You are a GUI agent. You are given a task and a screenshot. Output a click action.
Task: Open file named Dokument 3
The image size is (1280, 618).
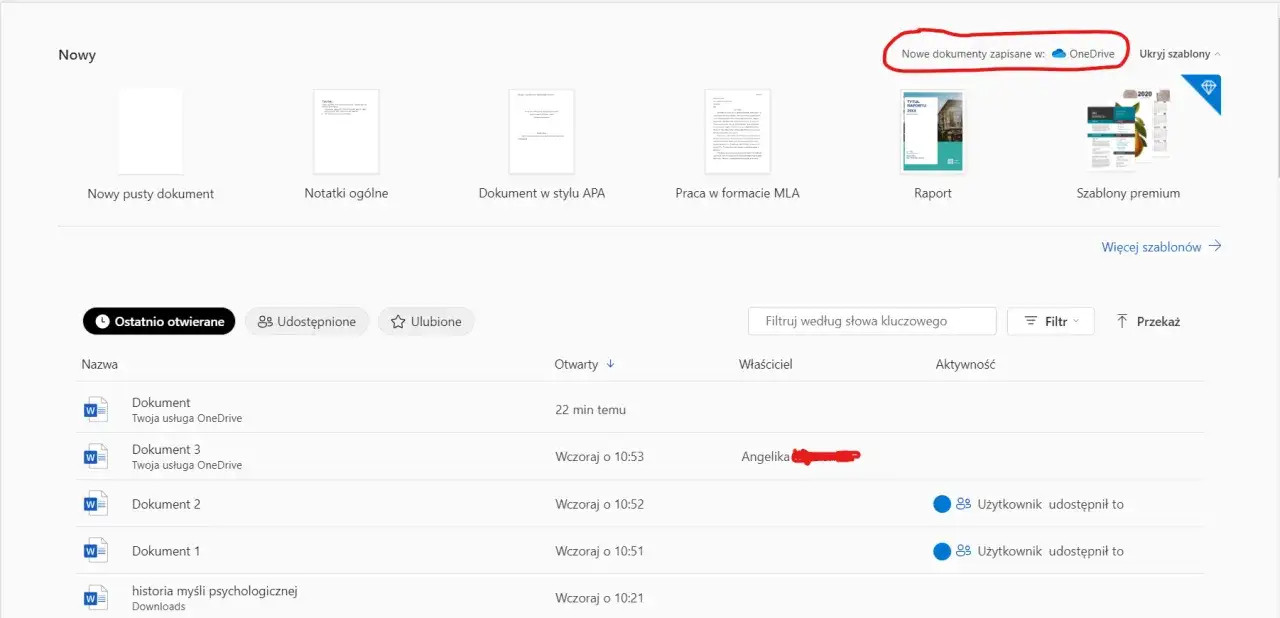(x=166, y=450)
